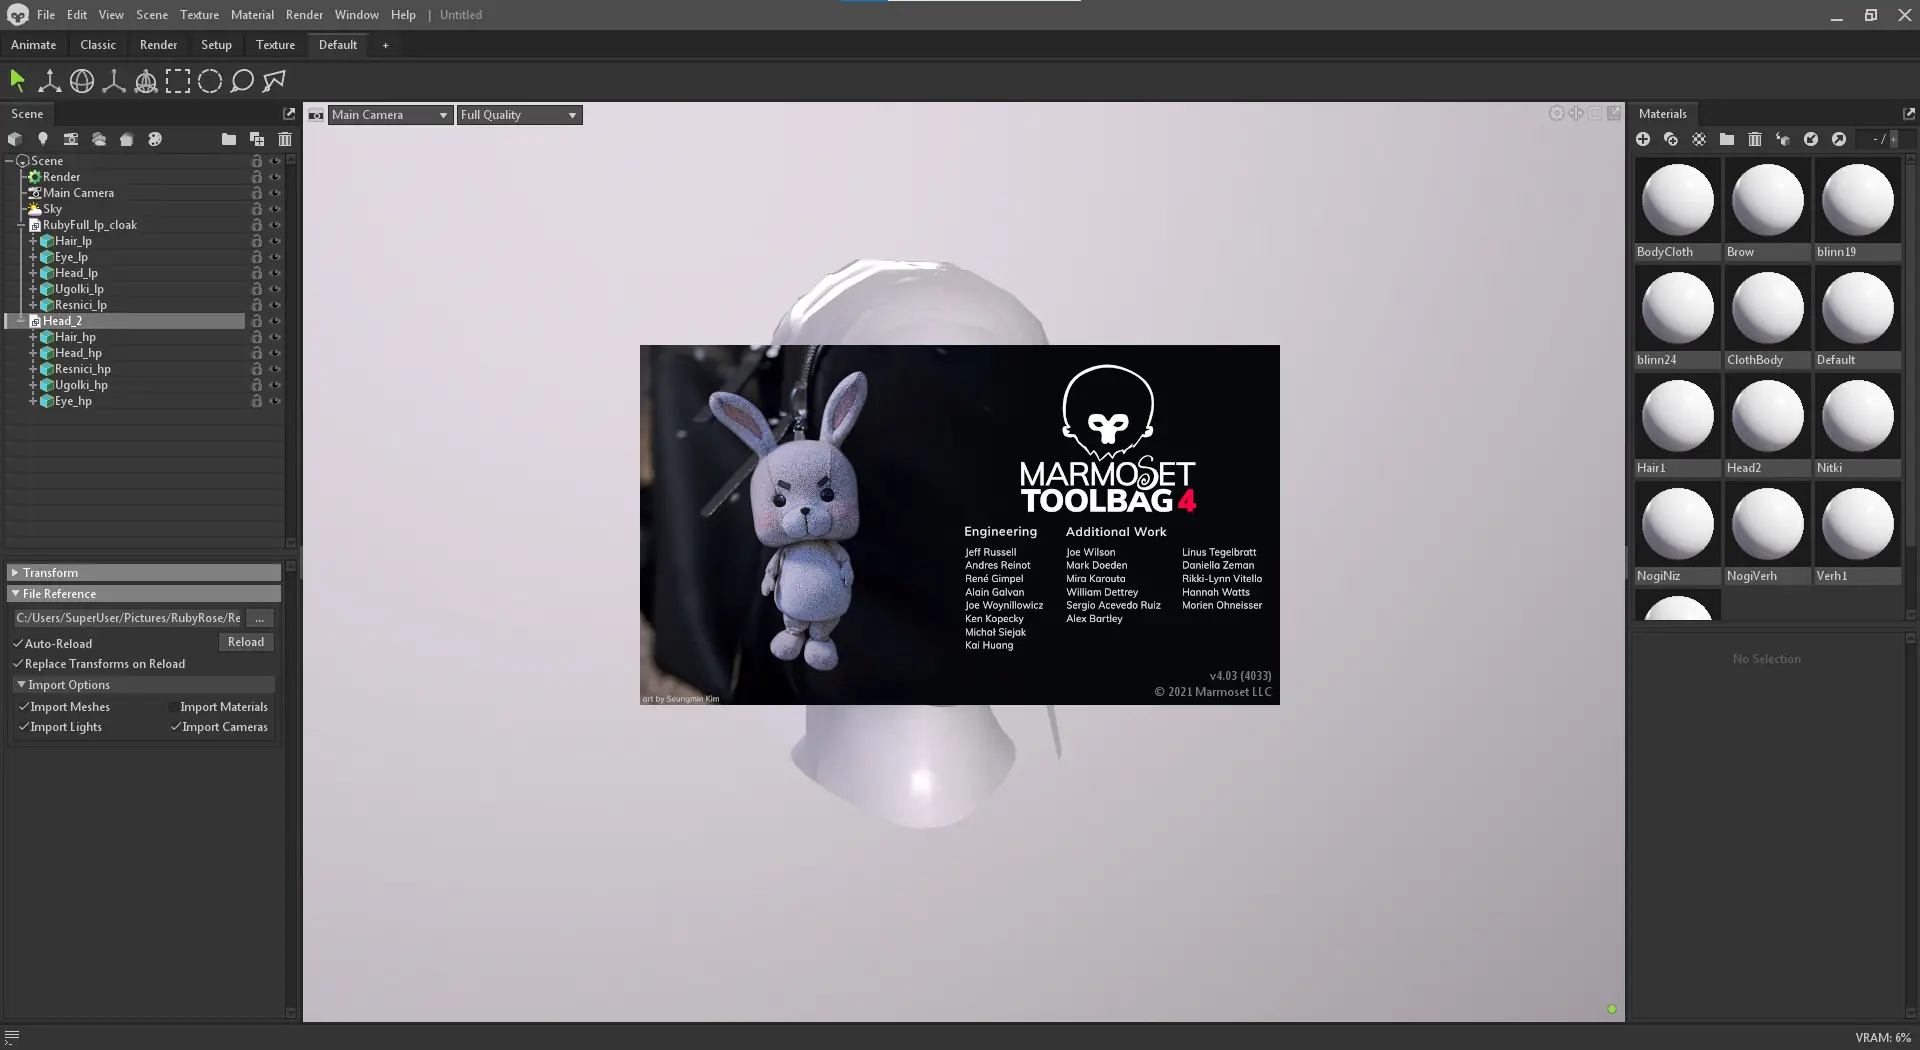Browse for file with the ellipsis button
The width and height of the screenshot is (1920, 1050).
[x=260, y=618]
